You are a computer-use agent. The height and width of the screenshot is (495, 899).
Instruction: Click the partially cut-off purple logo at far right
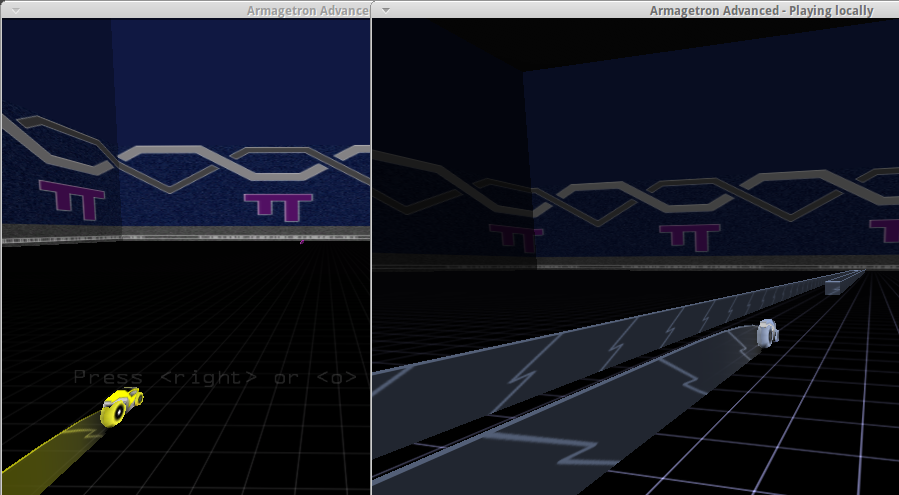pos(885,230)
